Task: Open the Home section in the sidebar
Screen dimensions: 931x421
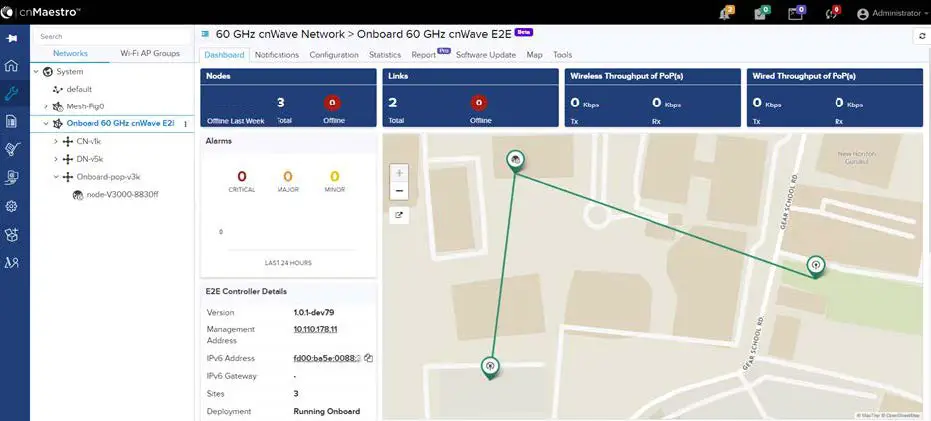Action: [11, 65]
